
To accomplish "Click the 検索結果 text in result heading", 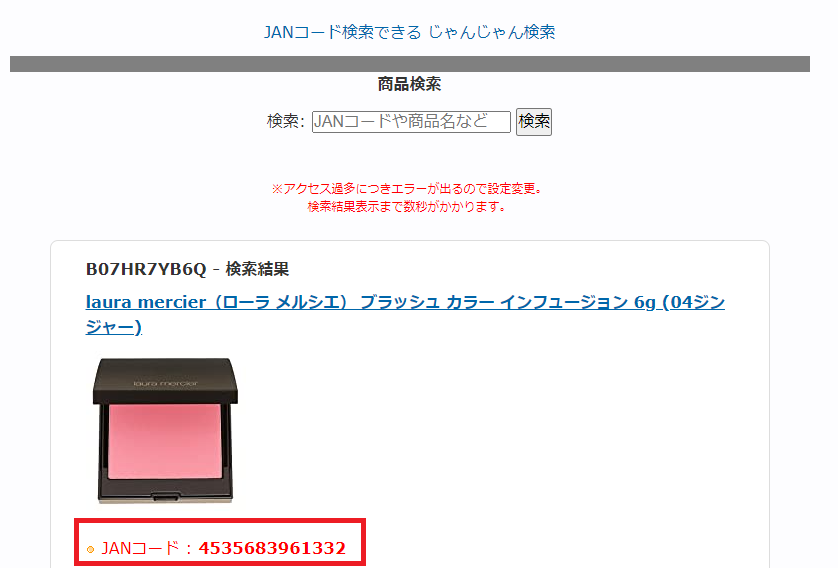I will pos(257,269).
